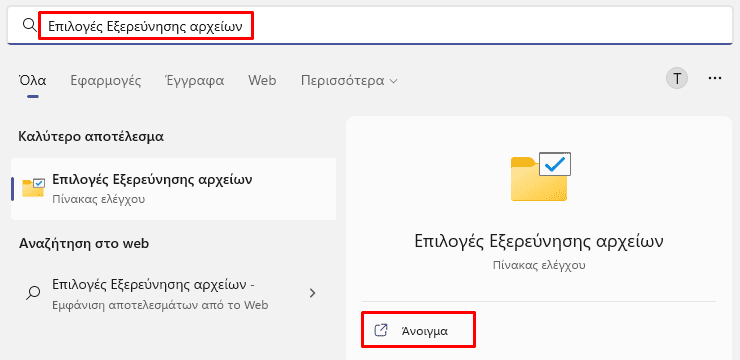Image resolution: width=740 pixels, height=360 pixels.
Task: Open the three-dot options menu
Action: click(715, 78)
